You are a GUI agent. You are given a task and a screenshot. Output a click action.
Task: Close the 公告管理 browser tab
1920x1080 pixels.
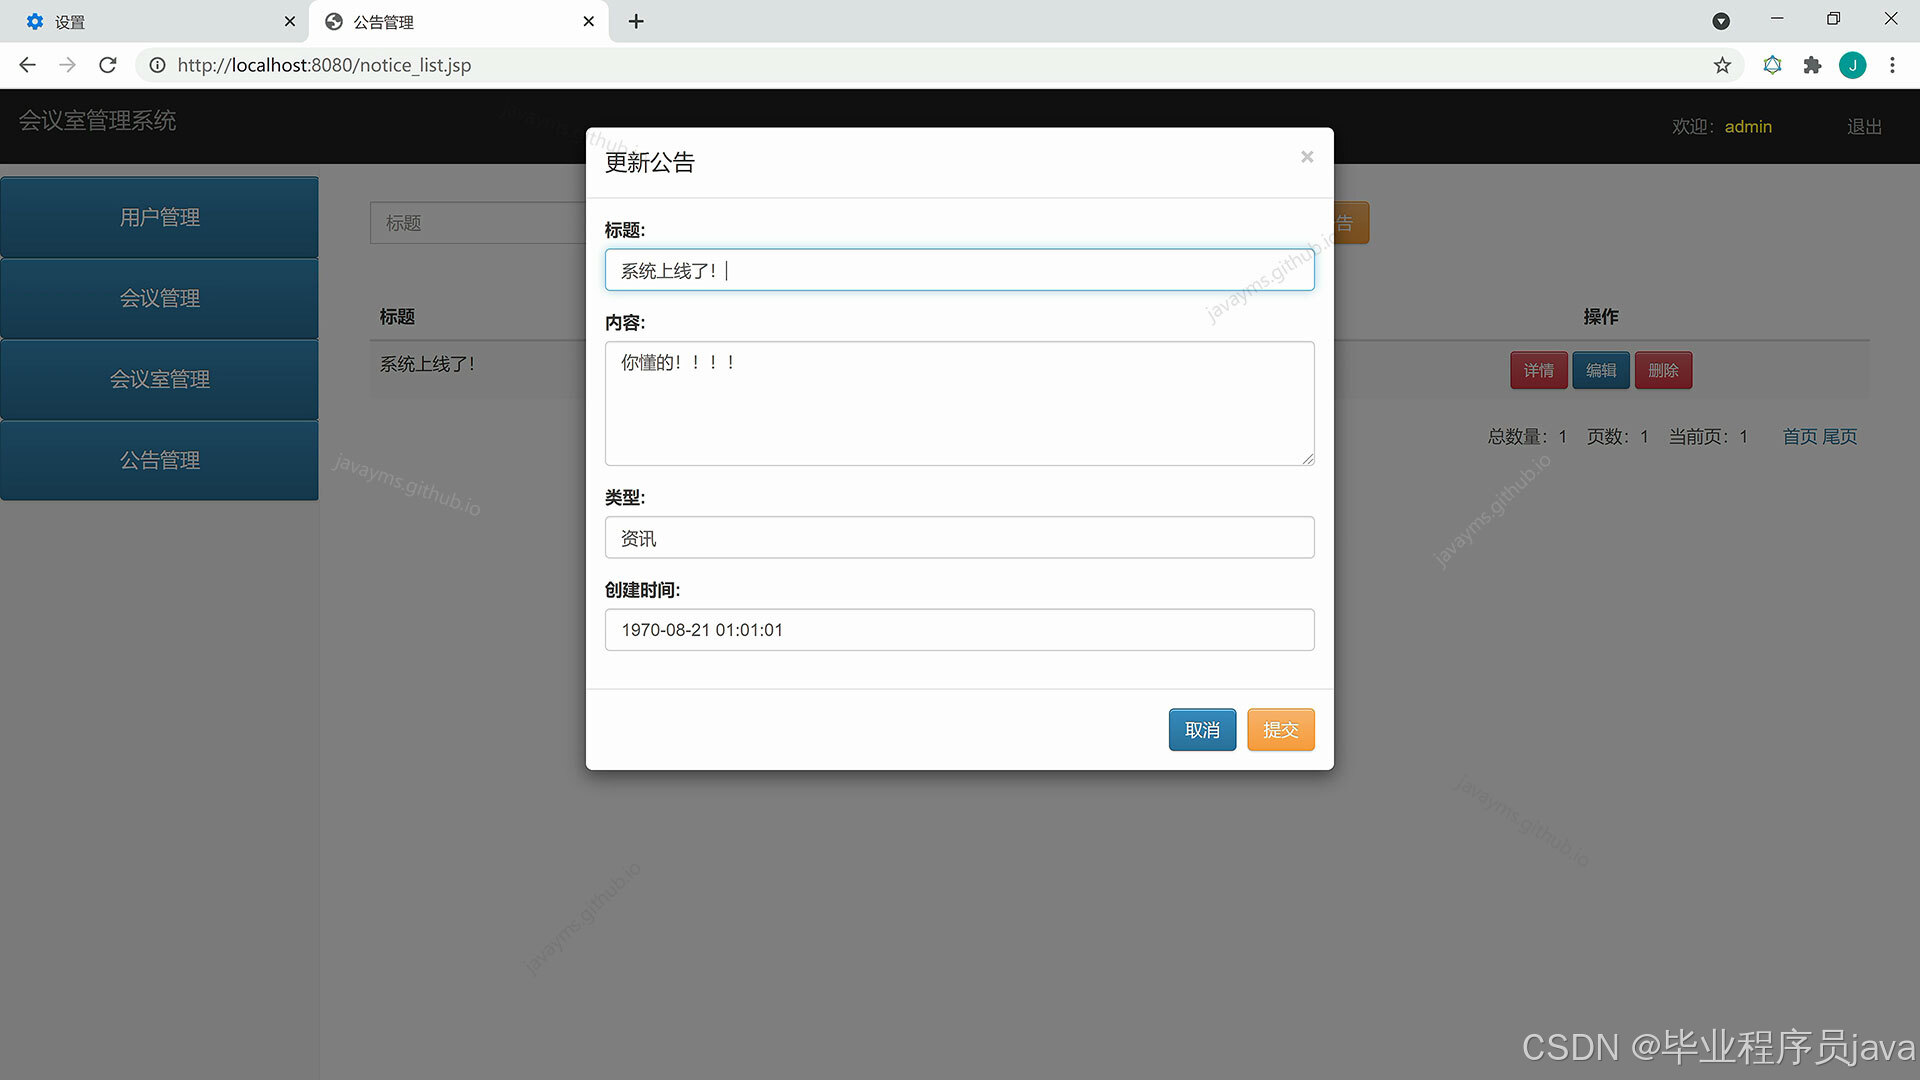click(589, 21)
